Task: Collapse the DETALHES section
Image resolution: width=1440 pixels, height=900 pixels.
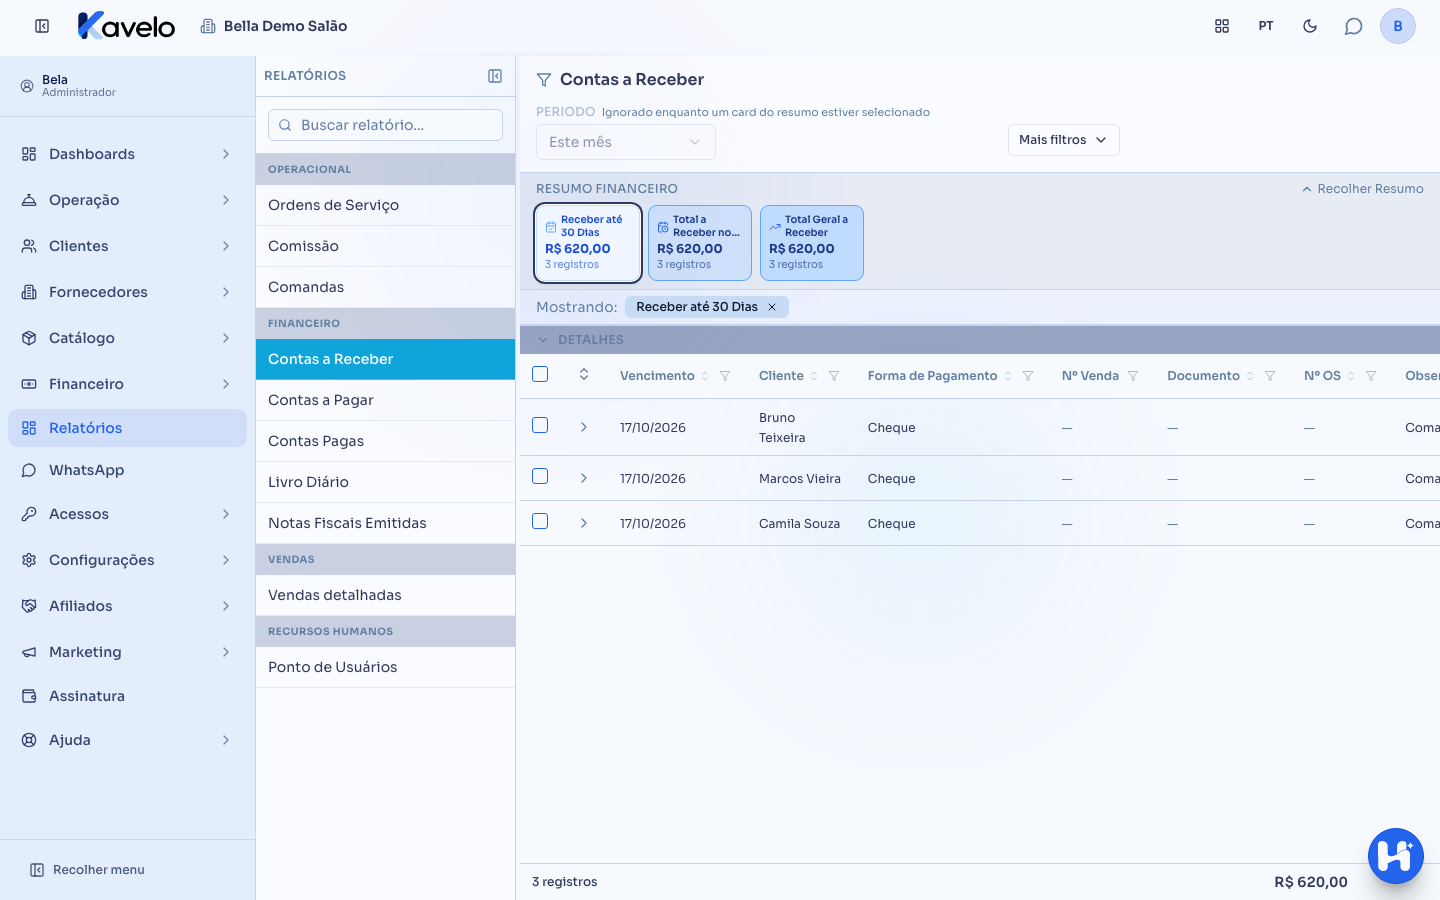Action: pos(543,340)
